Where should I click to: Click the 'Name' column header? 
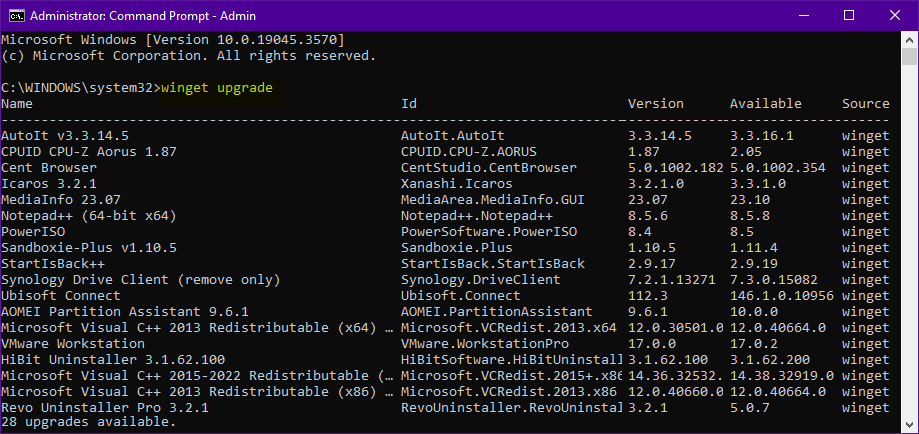[18, 104]
